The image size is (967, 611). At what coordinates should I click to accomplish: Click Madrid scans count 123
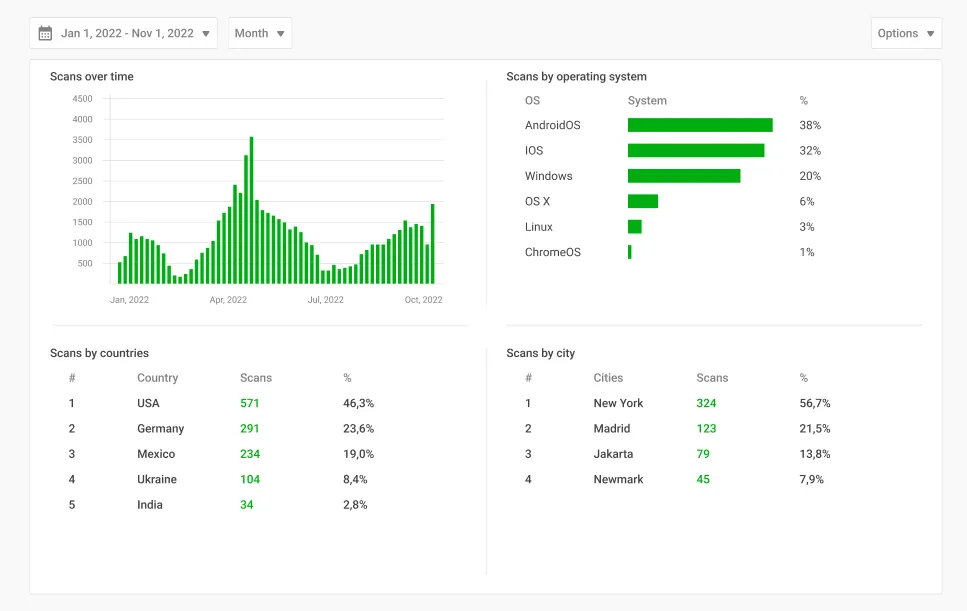pos(706,429)
